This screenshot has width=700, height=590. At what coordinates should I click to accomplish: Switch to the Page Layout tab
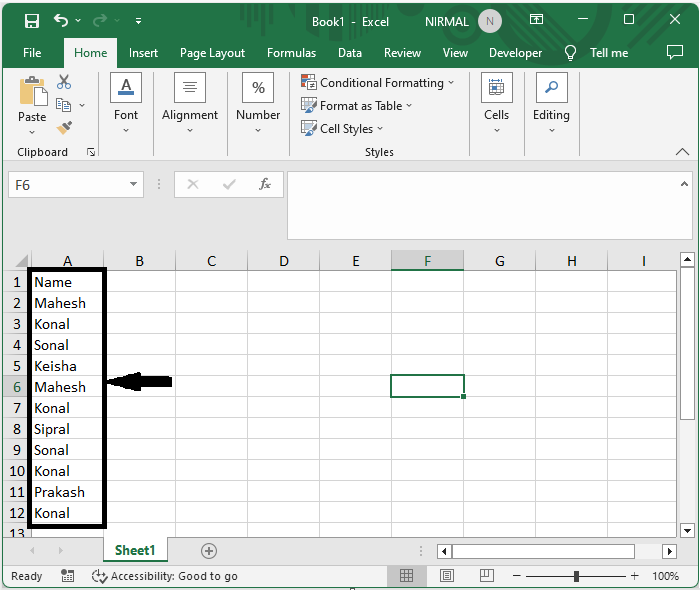(x=212, y=53)
